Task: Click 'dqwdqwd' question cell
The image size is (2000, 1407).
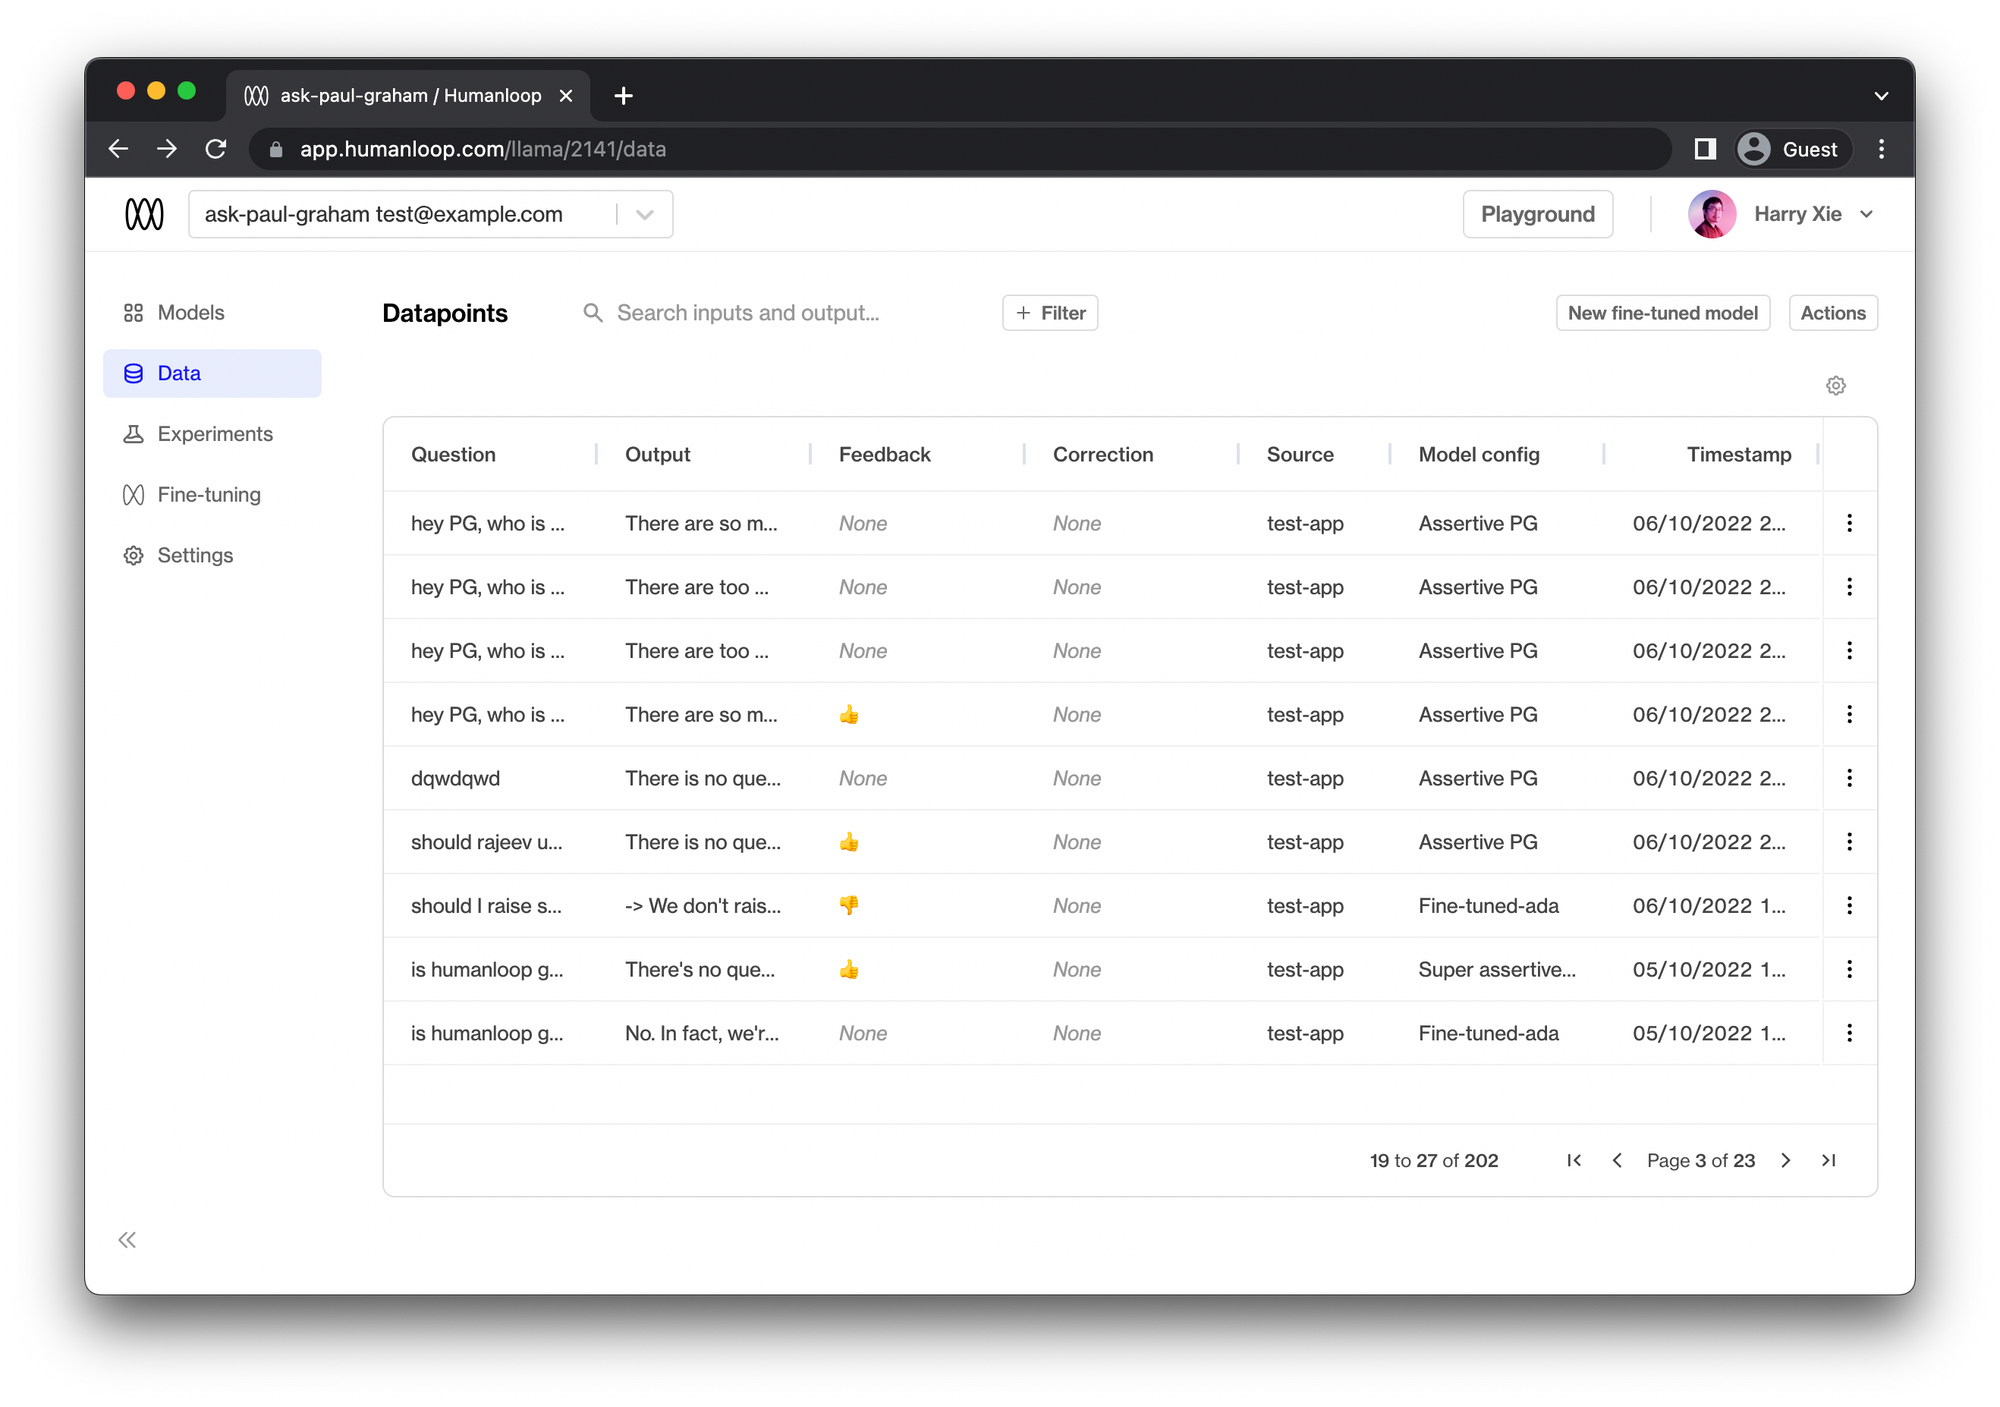Action: click(x=455, y=778)
